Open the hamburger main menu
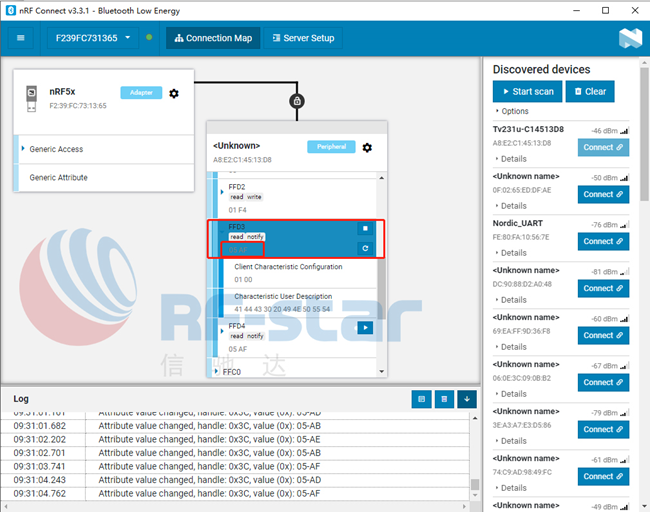The height and width of the screenshot is (512, 650). [20, 38]
